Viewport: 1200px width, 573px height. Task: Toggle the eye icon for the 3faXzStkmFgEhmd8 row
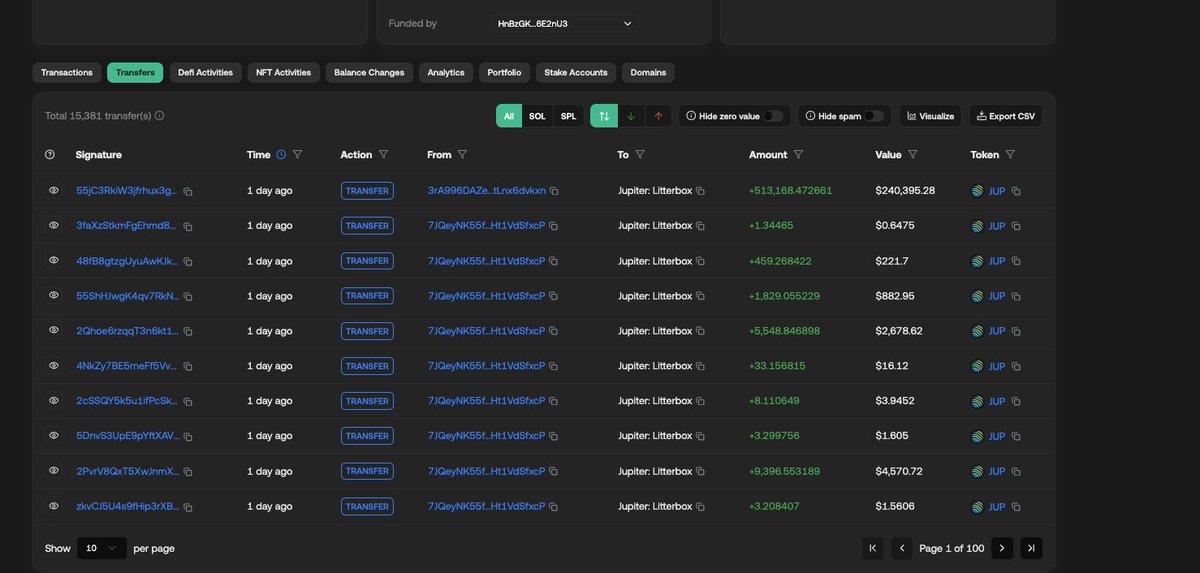tap(54, 225)
